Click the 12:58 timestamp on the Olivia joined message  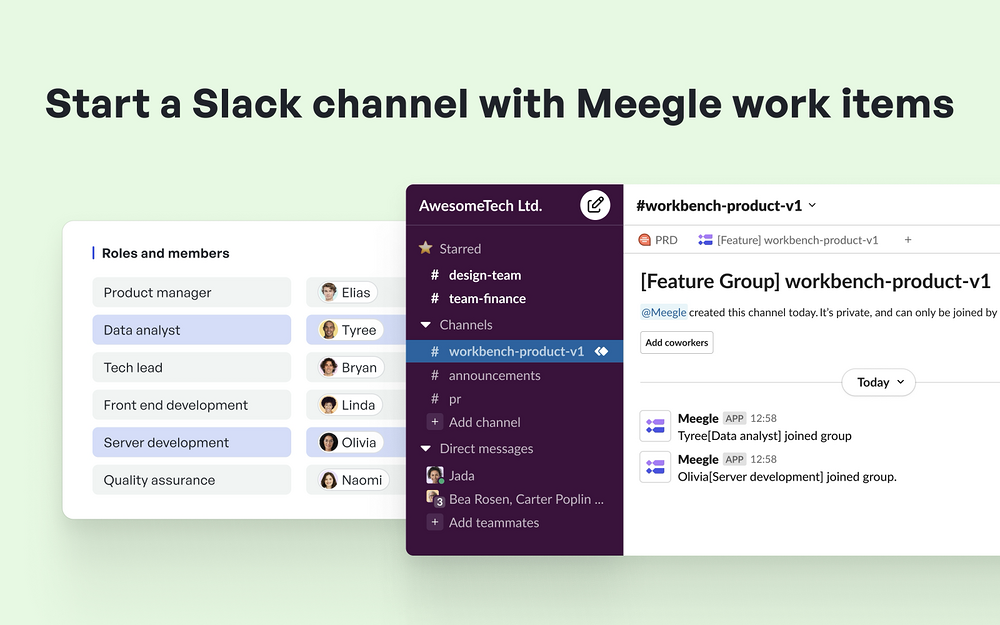click(763, 459)
